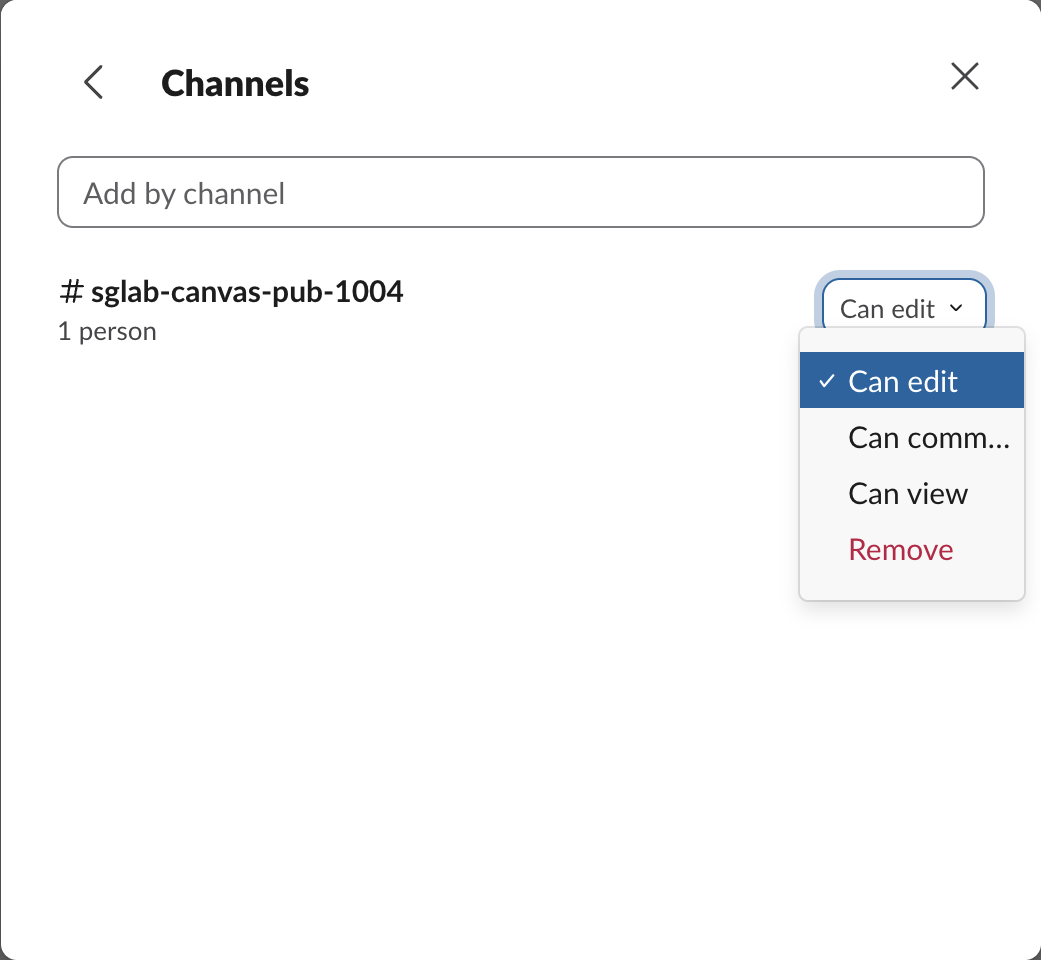Close the Channels dialog
Viewport: 1041px width, 960px height.
tap(964, 76)
